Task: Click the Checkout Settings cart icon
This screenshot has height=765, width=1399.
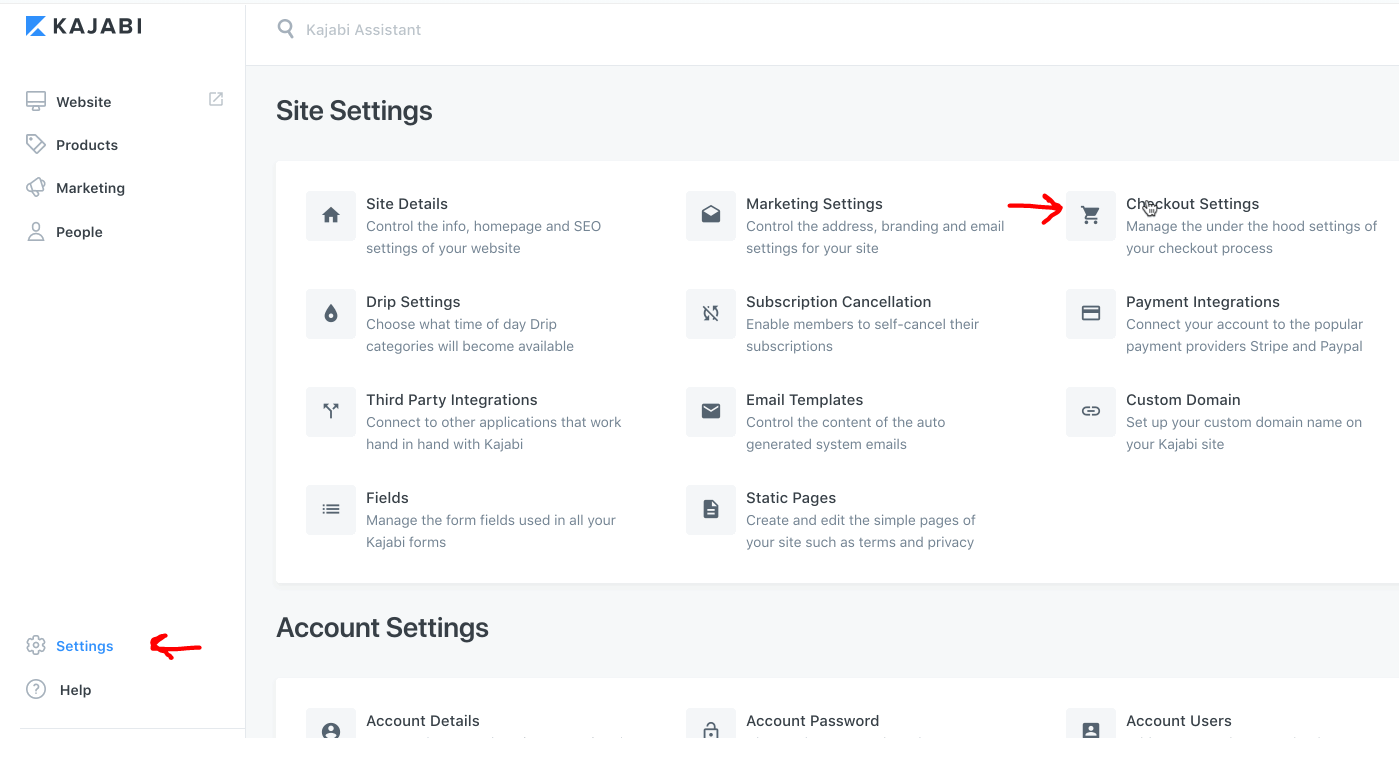Action: [1091, 215]
